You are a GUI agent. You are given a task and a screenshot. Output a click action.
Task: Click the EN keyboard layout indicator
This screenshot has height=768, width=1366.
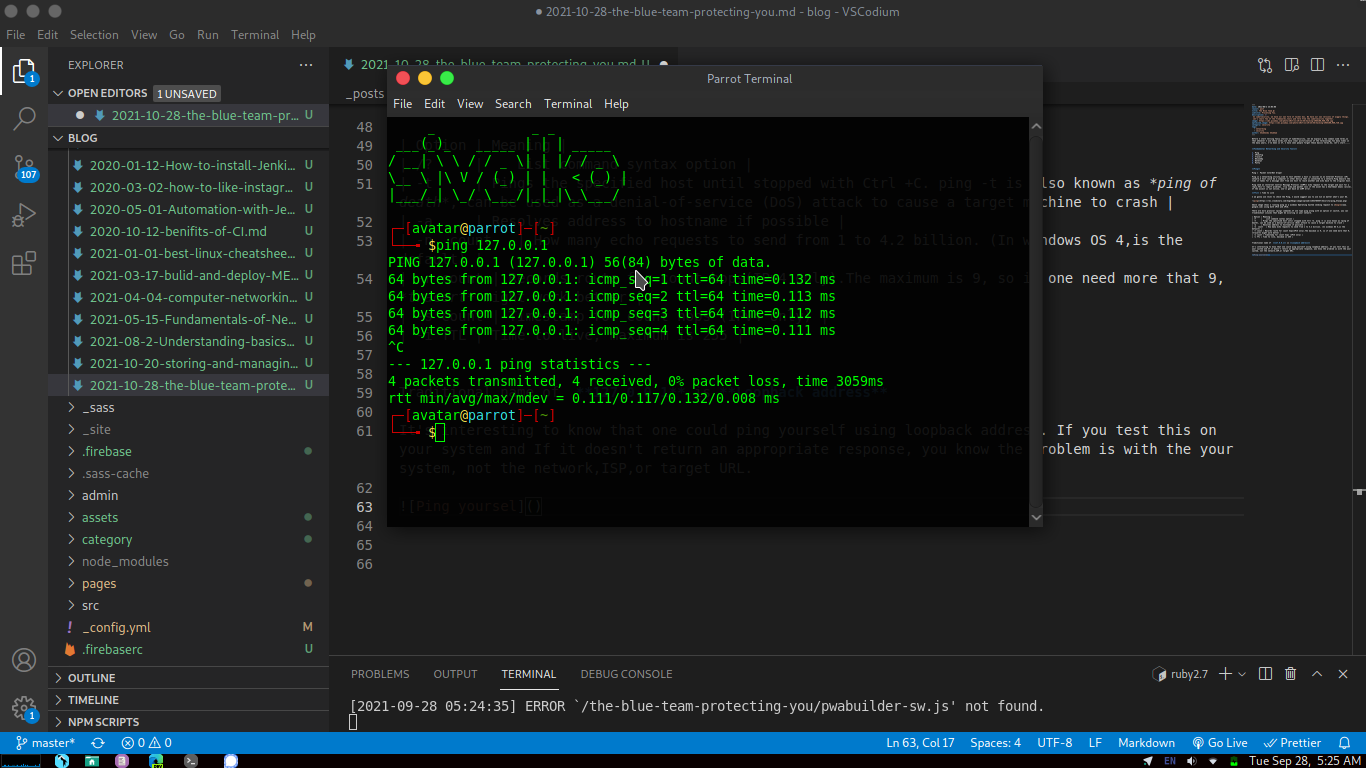[1169, 761]
